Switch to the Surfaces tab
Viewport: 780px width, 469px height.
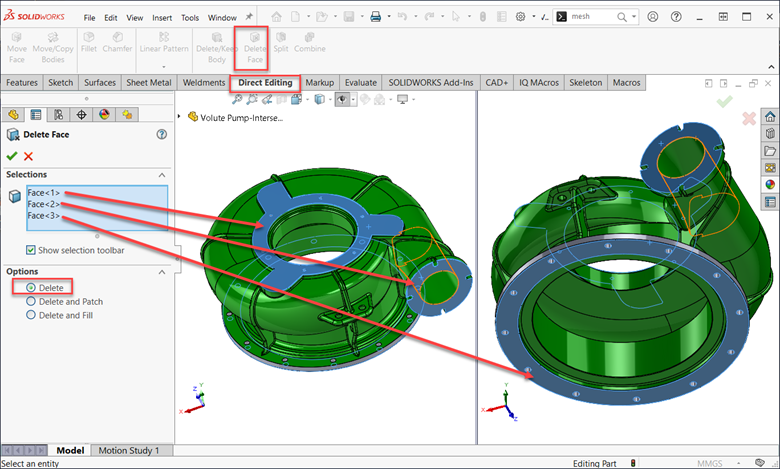point(100,83)
